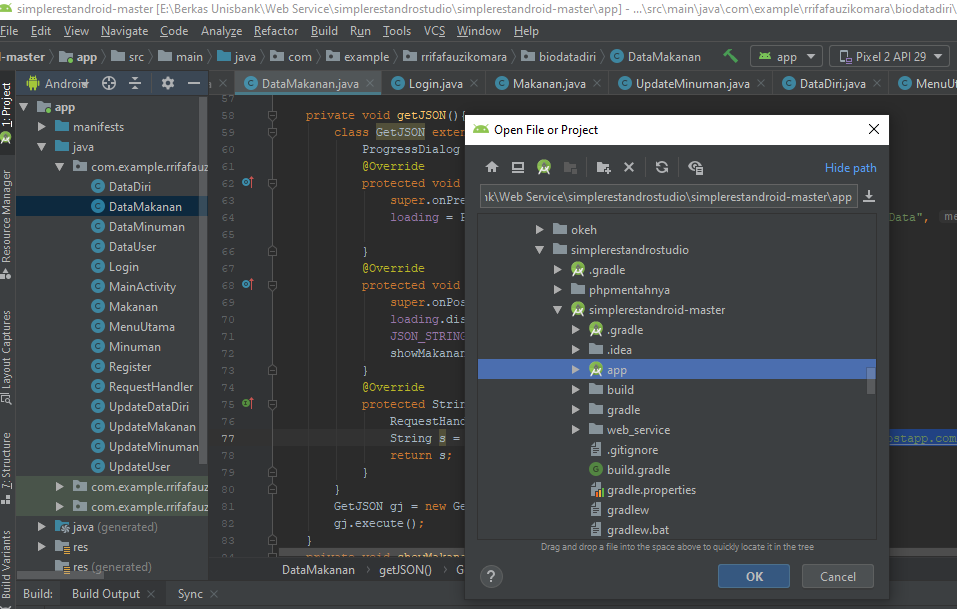Image resolution: width=957 pixels, height=609 pixels.
Task: Dismiss the dialog with Cancel
Action: [x=837, y=576]
